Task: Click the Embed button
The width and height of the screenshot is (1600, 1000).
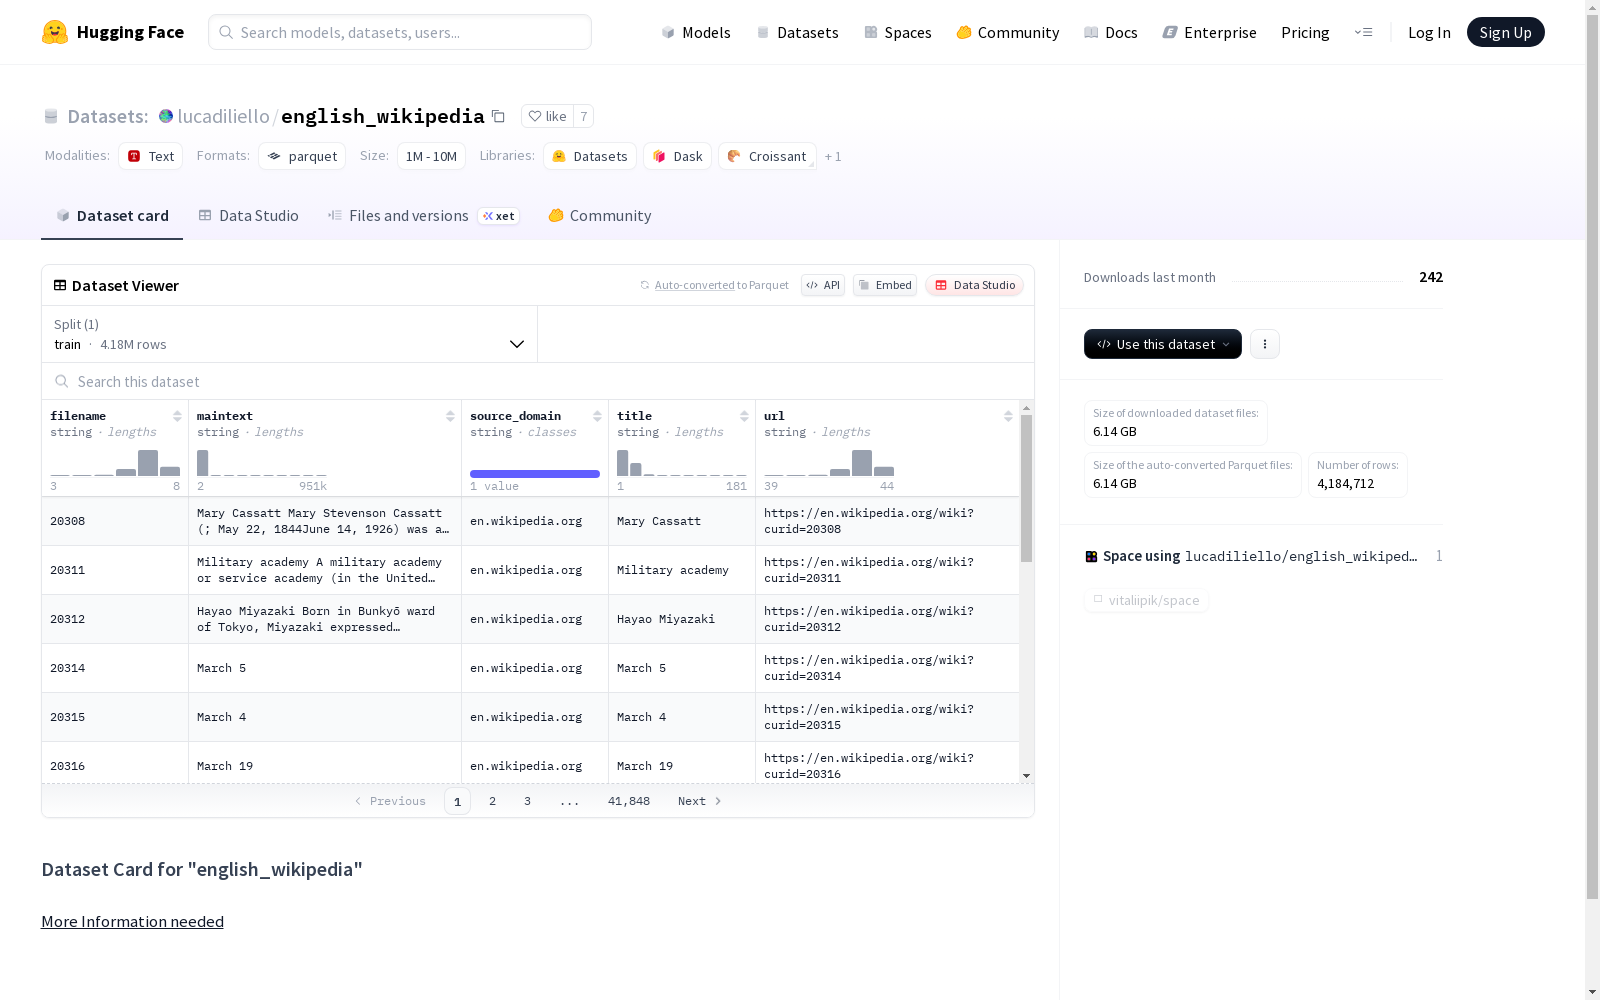Action: point(885,285)
